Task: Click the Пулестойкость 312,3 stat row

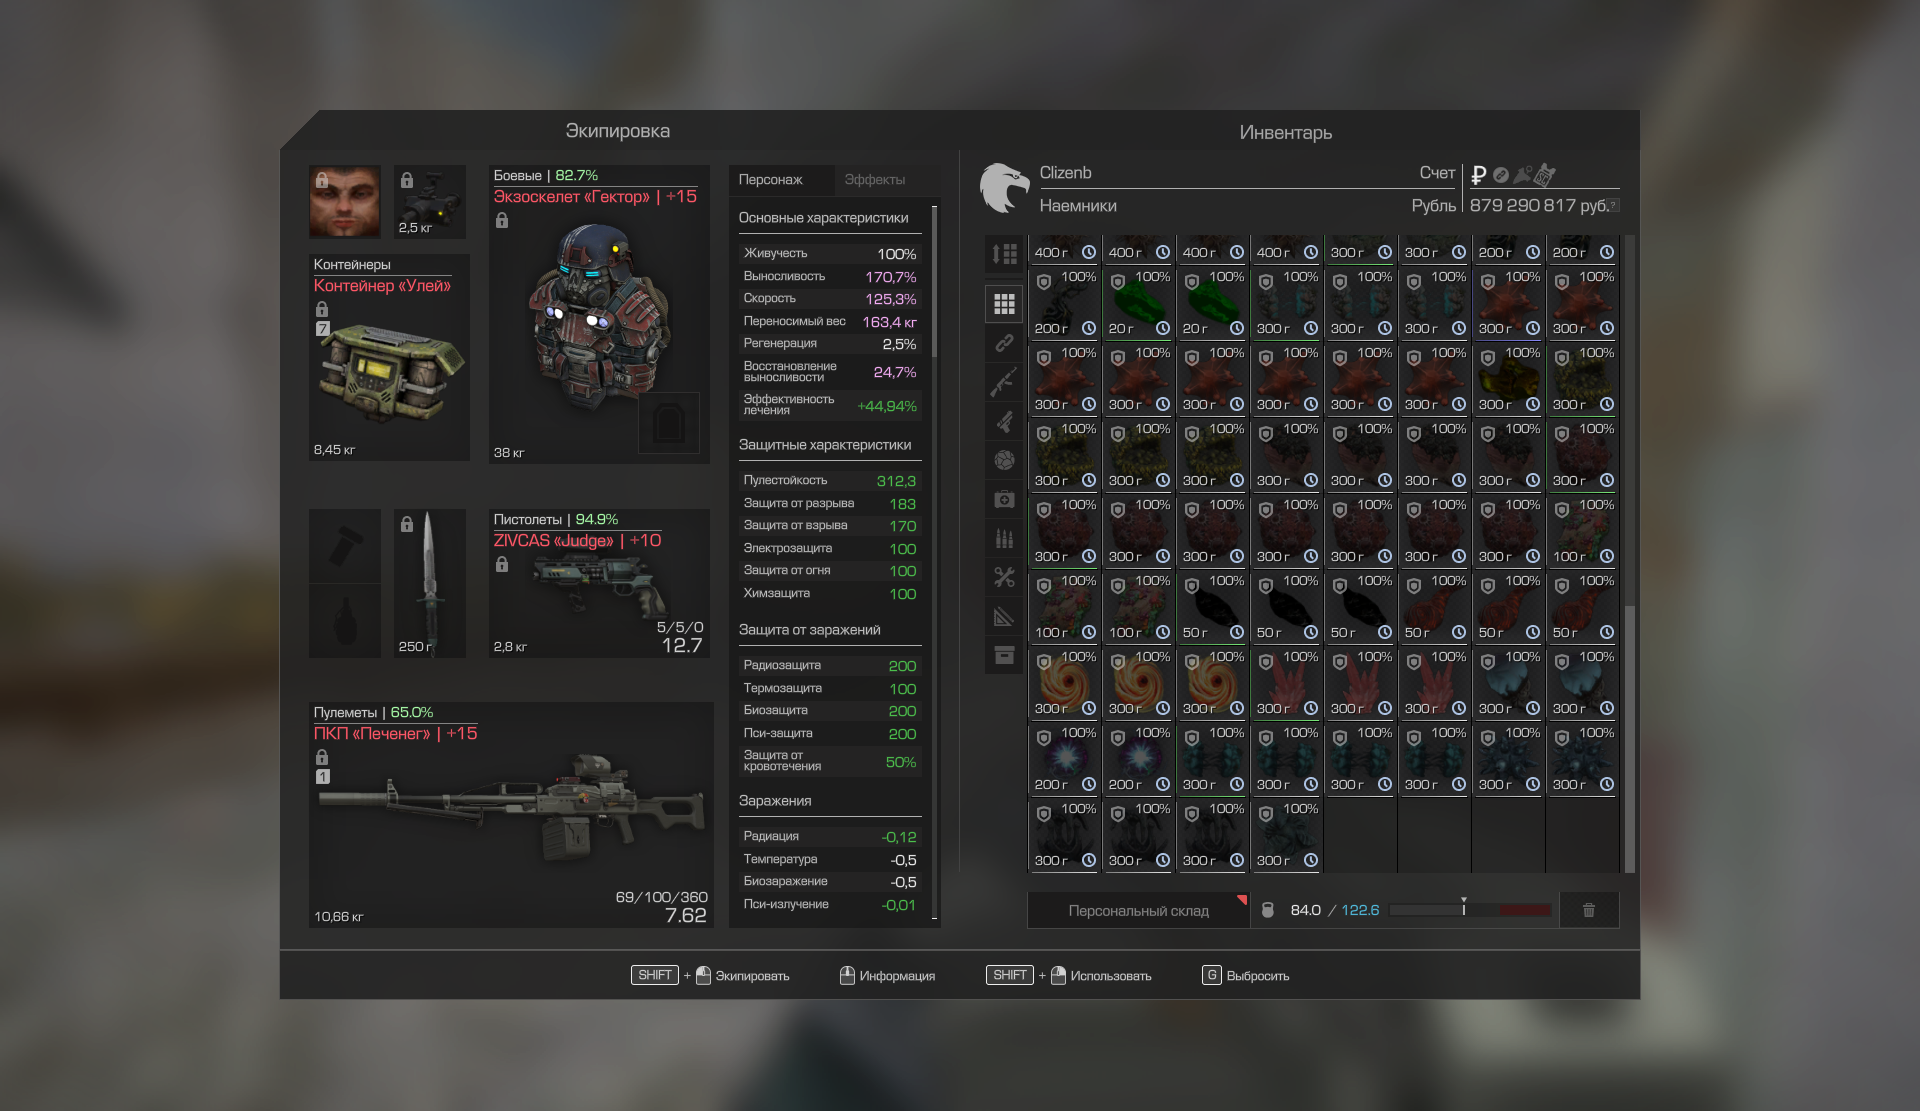Action: (x=830, y=481)
